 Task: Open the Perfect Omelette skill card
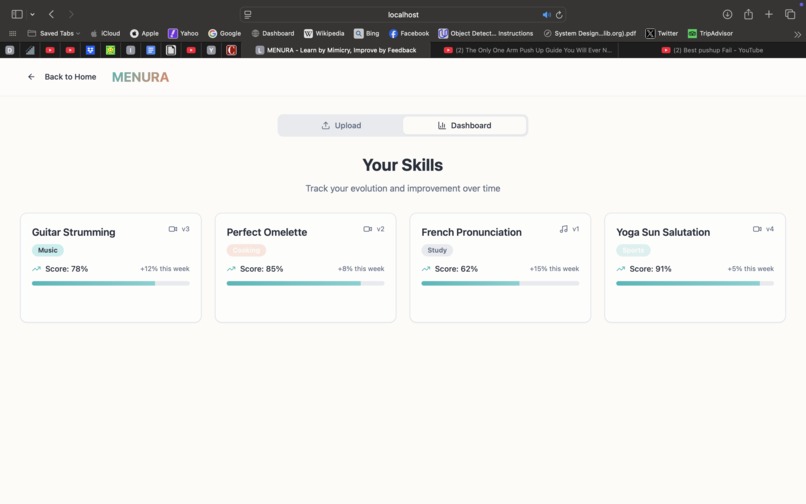tap(305, 268)
